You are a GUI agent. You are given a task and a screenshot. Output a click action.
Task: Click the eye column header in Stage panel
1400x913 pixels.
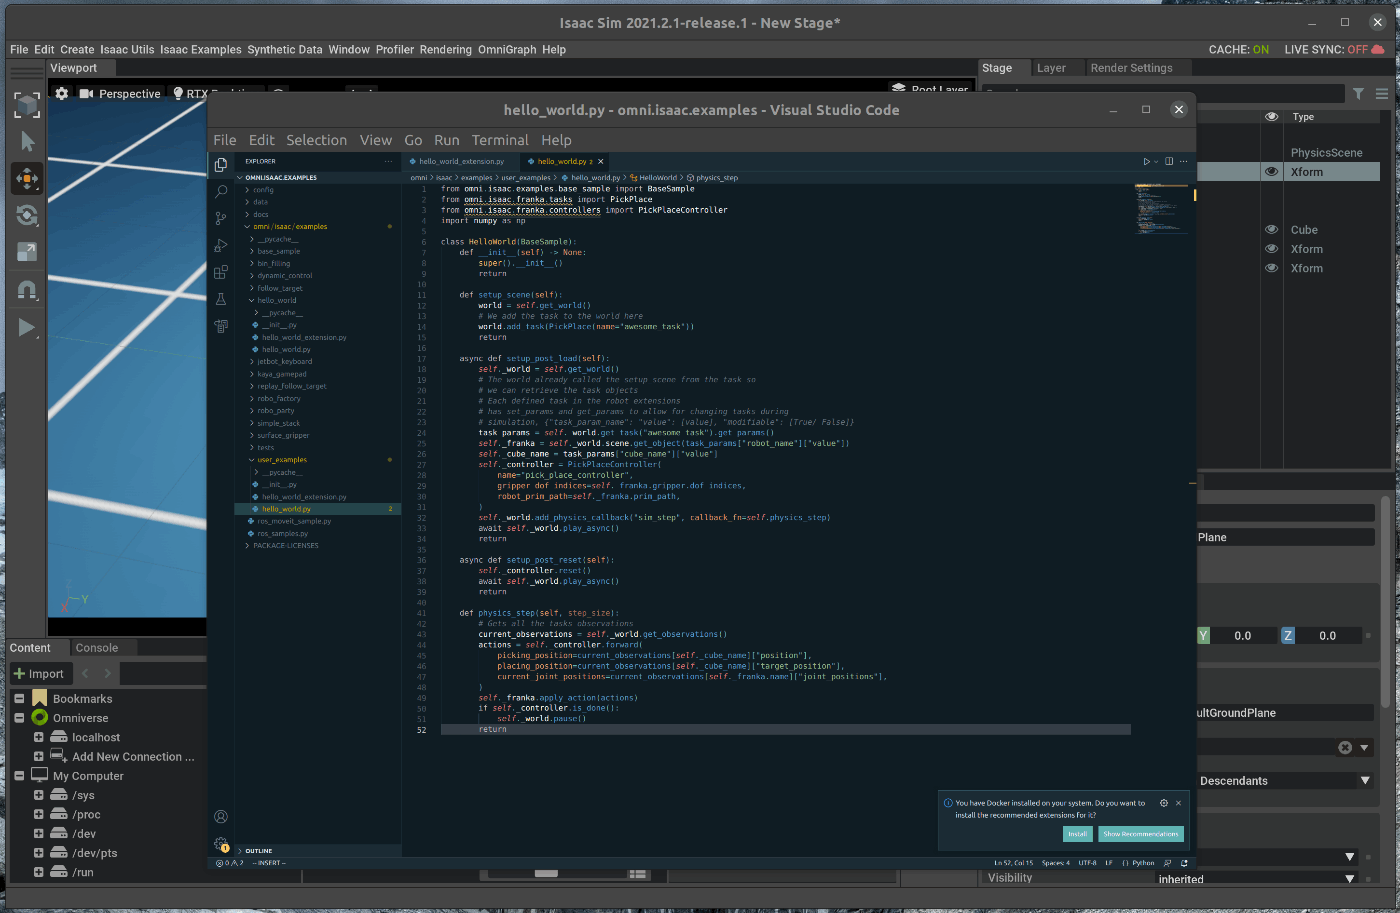[x=1271, y=117]
